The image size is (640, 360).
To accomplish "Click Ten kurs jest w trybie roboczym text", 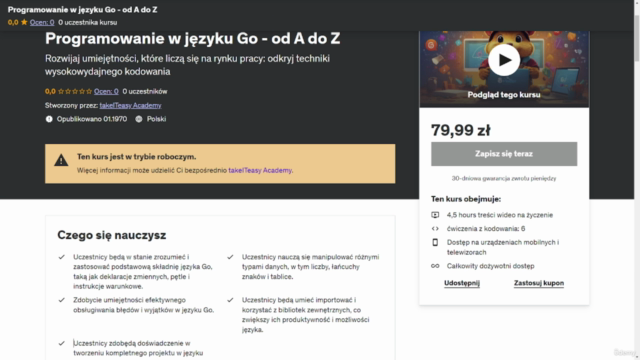I will click(x=136, y=157).
